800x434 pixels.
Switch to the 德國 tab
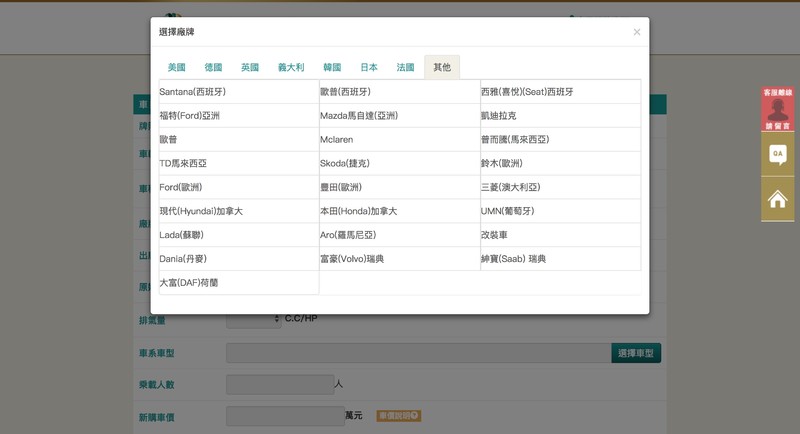pyautogui.click(x=213, y=67)
